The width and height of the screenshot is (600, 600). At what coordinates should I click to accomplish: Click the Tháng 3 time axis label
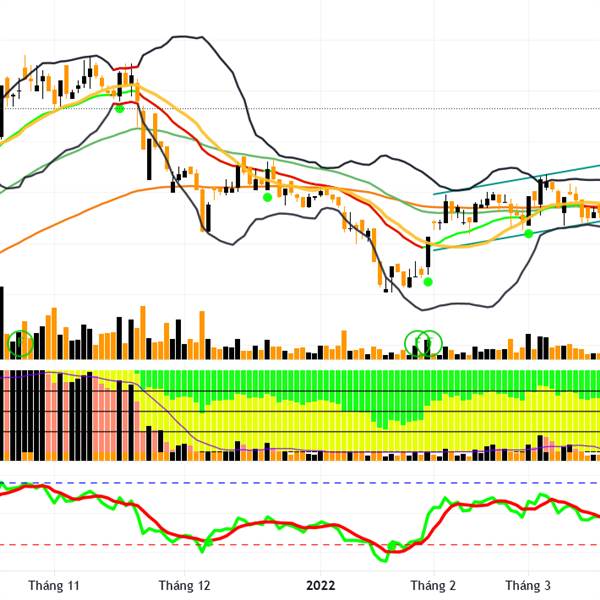[x=528, y=585]
